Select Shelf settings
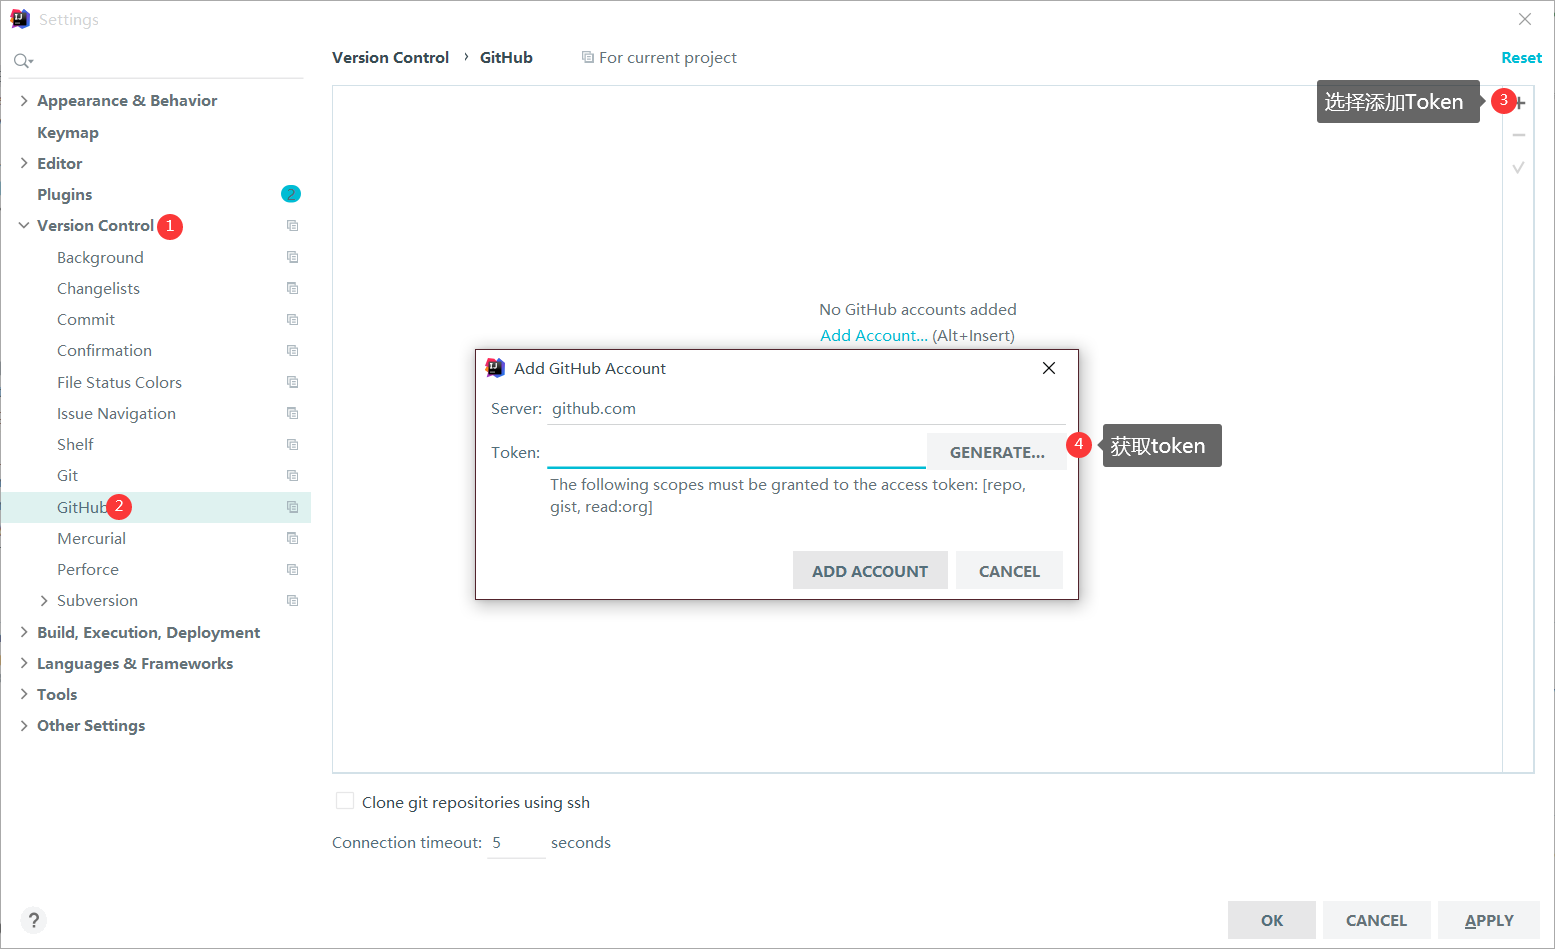 coord(75,444)
